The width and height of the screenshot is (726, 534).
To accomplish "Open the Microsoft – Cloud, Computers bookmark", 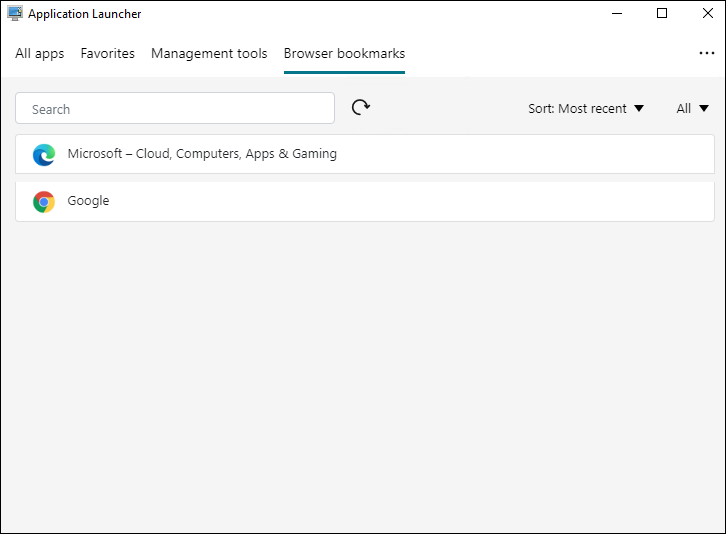I will pos(202,154).
